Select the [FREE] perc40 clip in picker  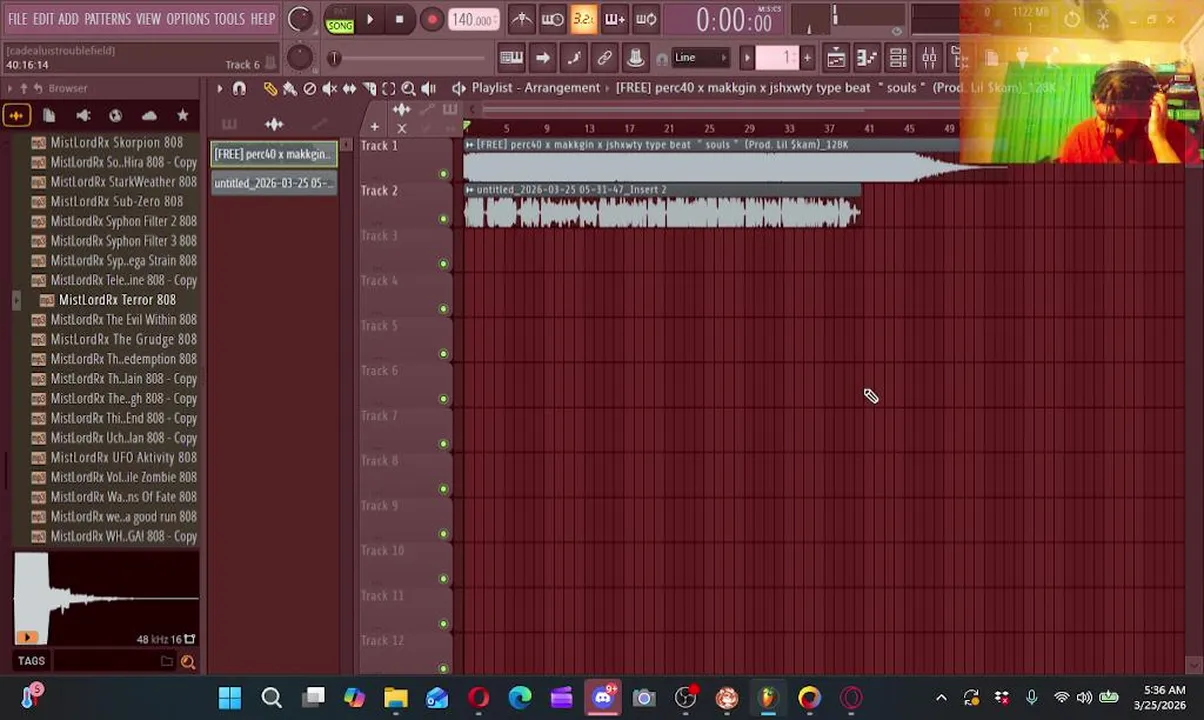click(274, 154)
